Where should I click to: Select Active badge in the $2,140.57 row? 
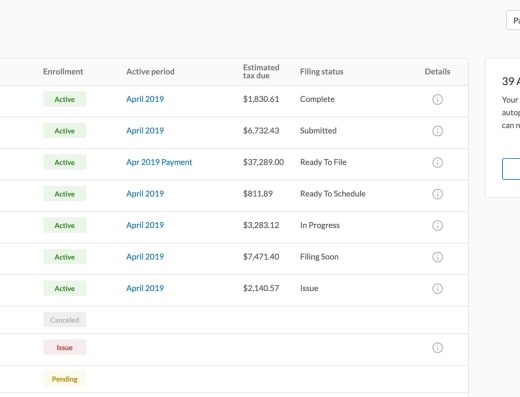65,288
